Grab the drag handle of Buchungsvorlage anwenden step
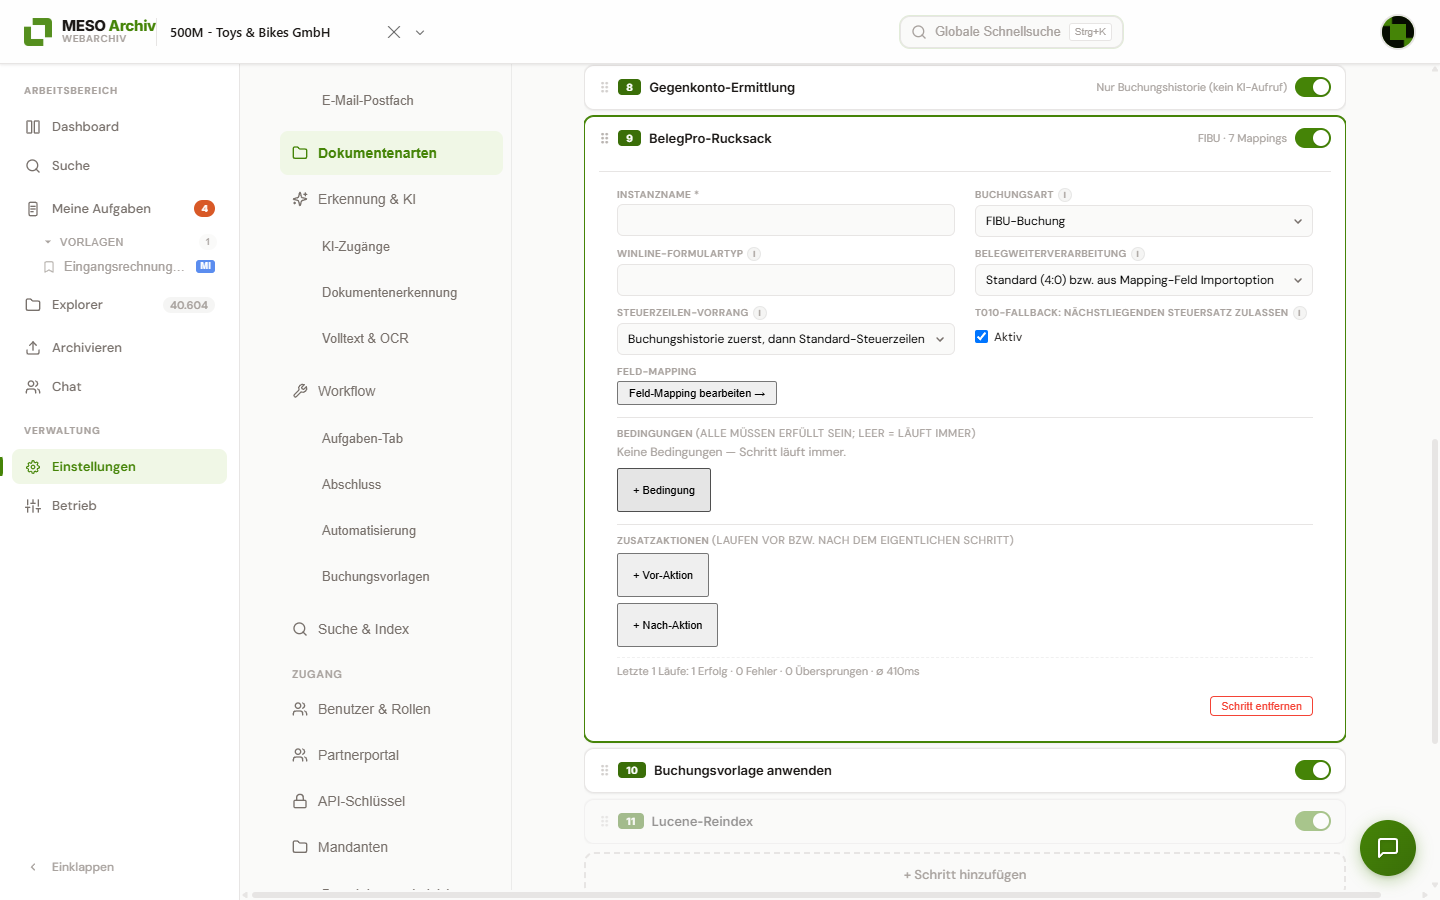The width and height of the screenshot is (1440, 900). [604, 770]
